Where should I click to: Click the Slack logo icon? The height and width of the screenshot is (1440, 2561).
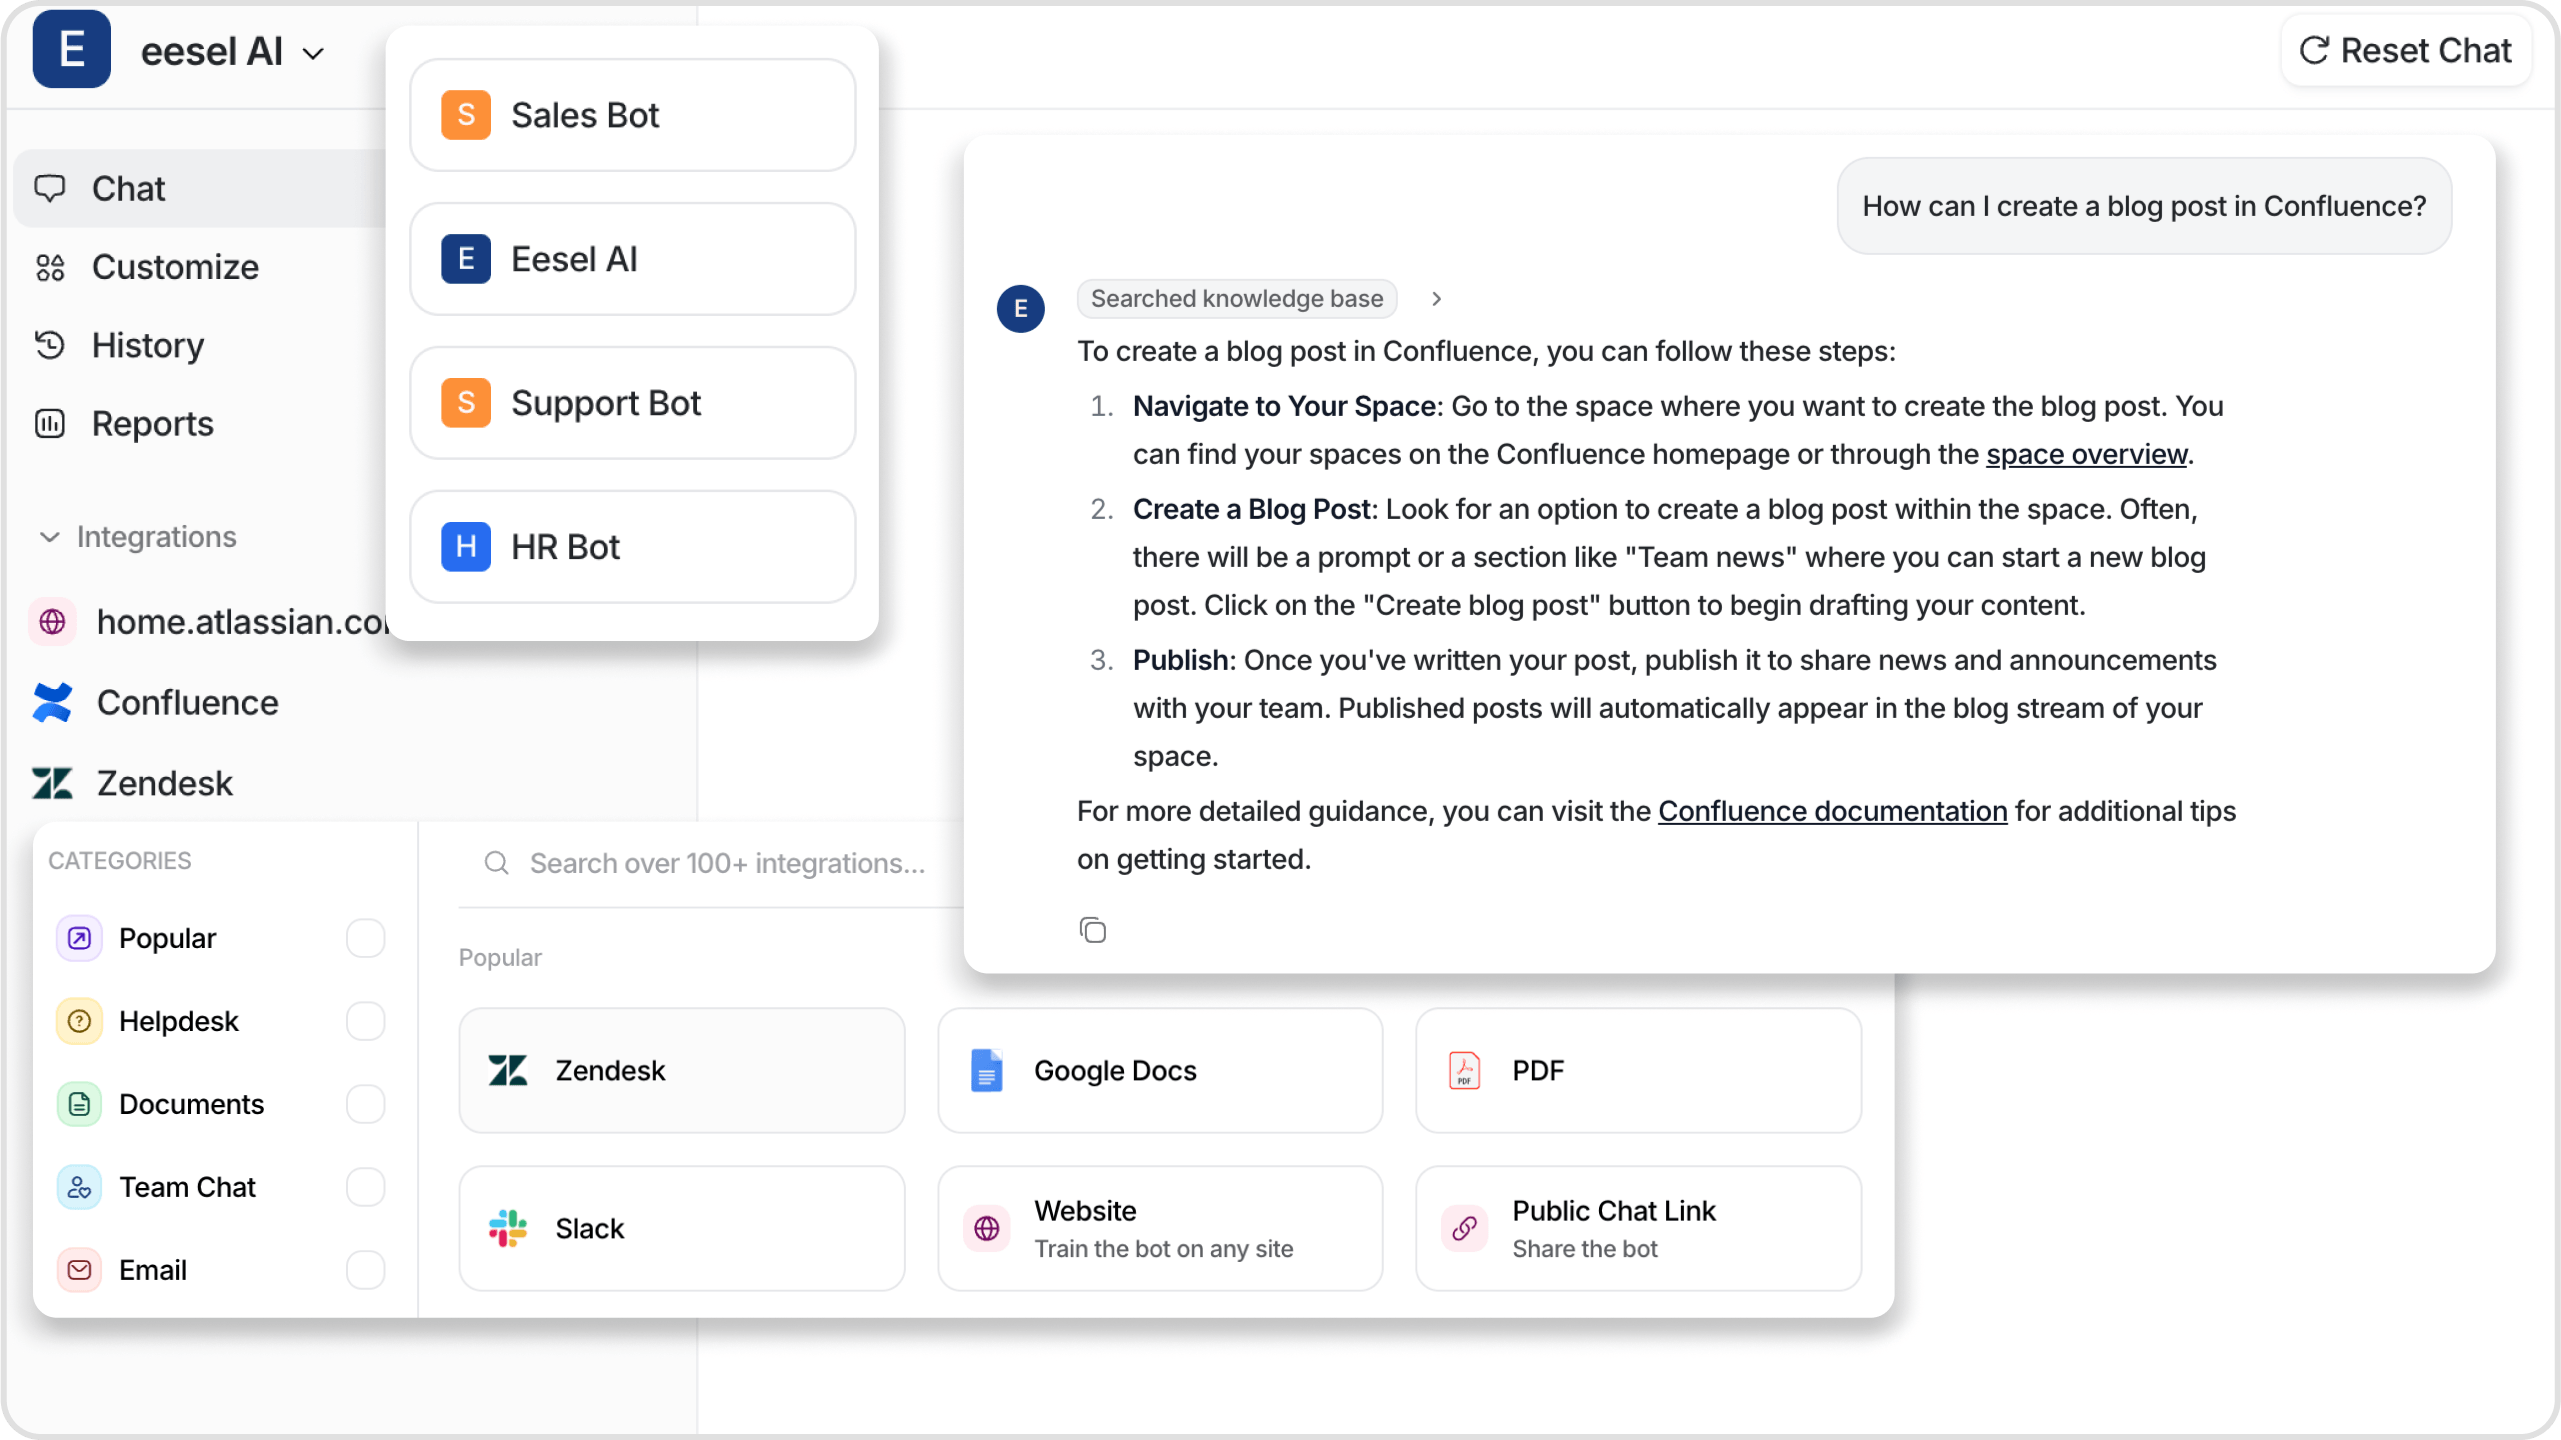tap(508, 1228)
